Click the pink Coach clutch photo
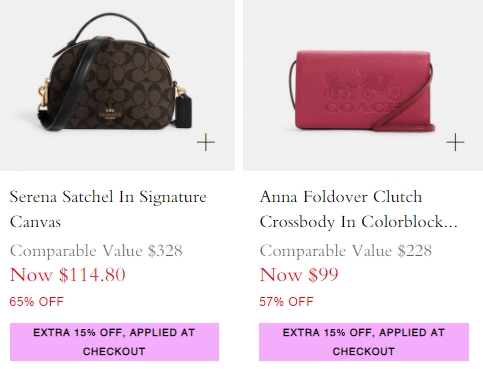483x369 pixels. [x=363, y=85]
